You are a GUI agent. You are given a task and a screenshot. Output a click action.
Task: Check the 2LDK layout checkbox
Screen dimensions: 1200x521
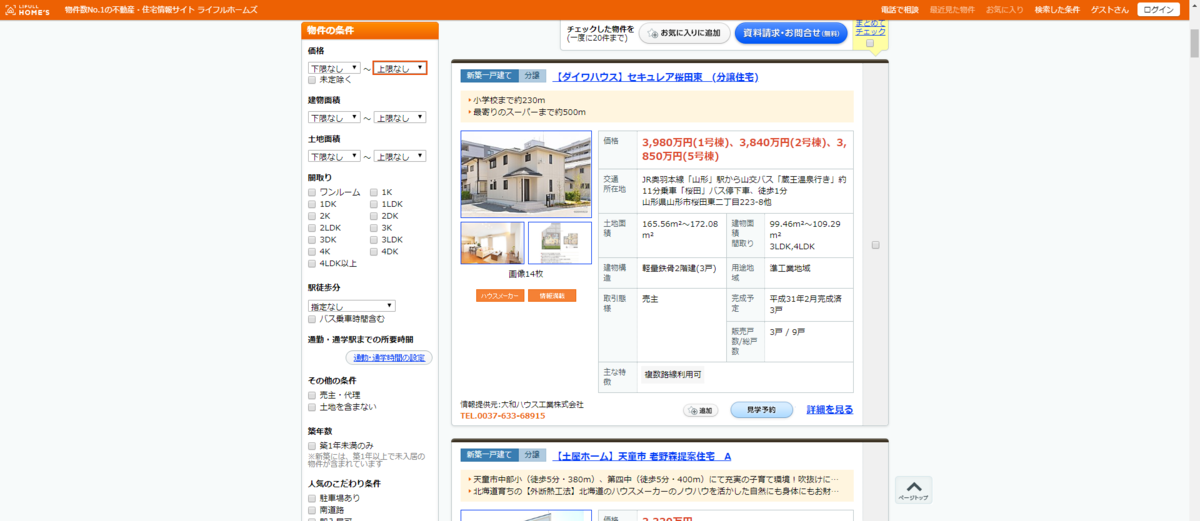(x=313, y=228)
